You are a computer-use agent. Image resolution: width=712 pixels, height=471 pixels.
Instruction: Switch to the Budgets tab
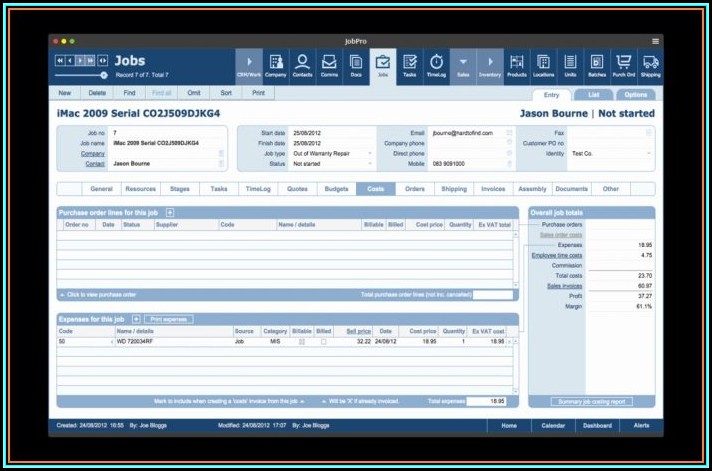point(337,188)
